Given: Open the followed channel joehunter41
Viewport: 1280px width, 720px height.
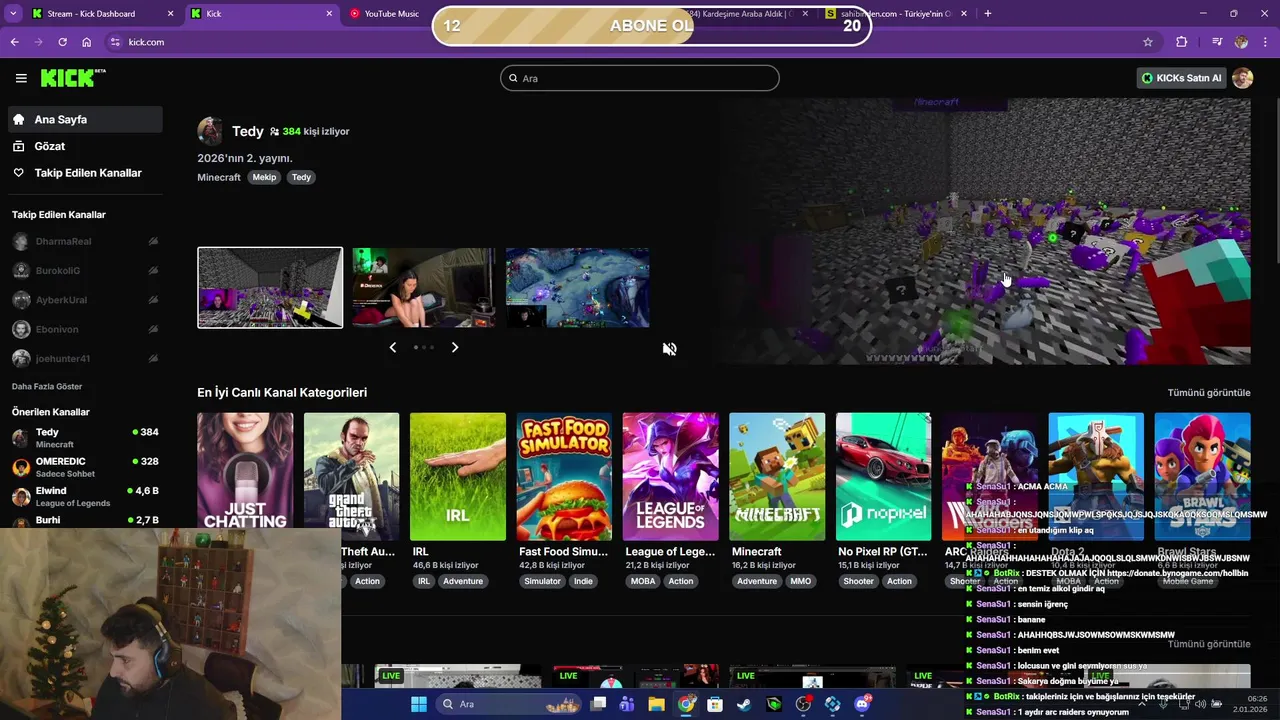Looking at the screenshot, I should [85, 358].
